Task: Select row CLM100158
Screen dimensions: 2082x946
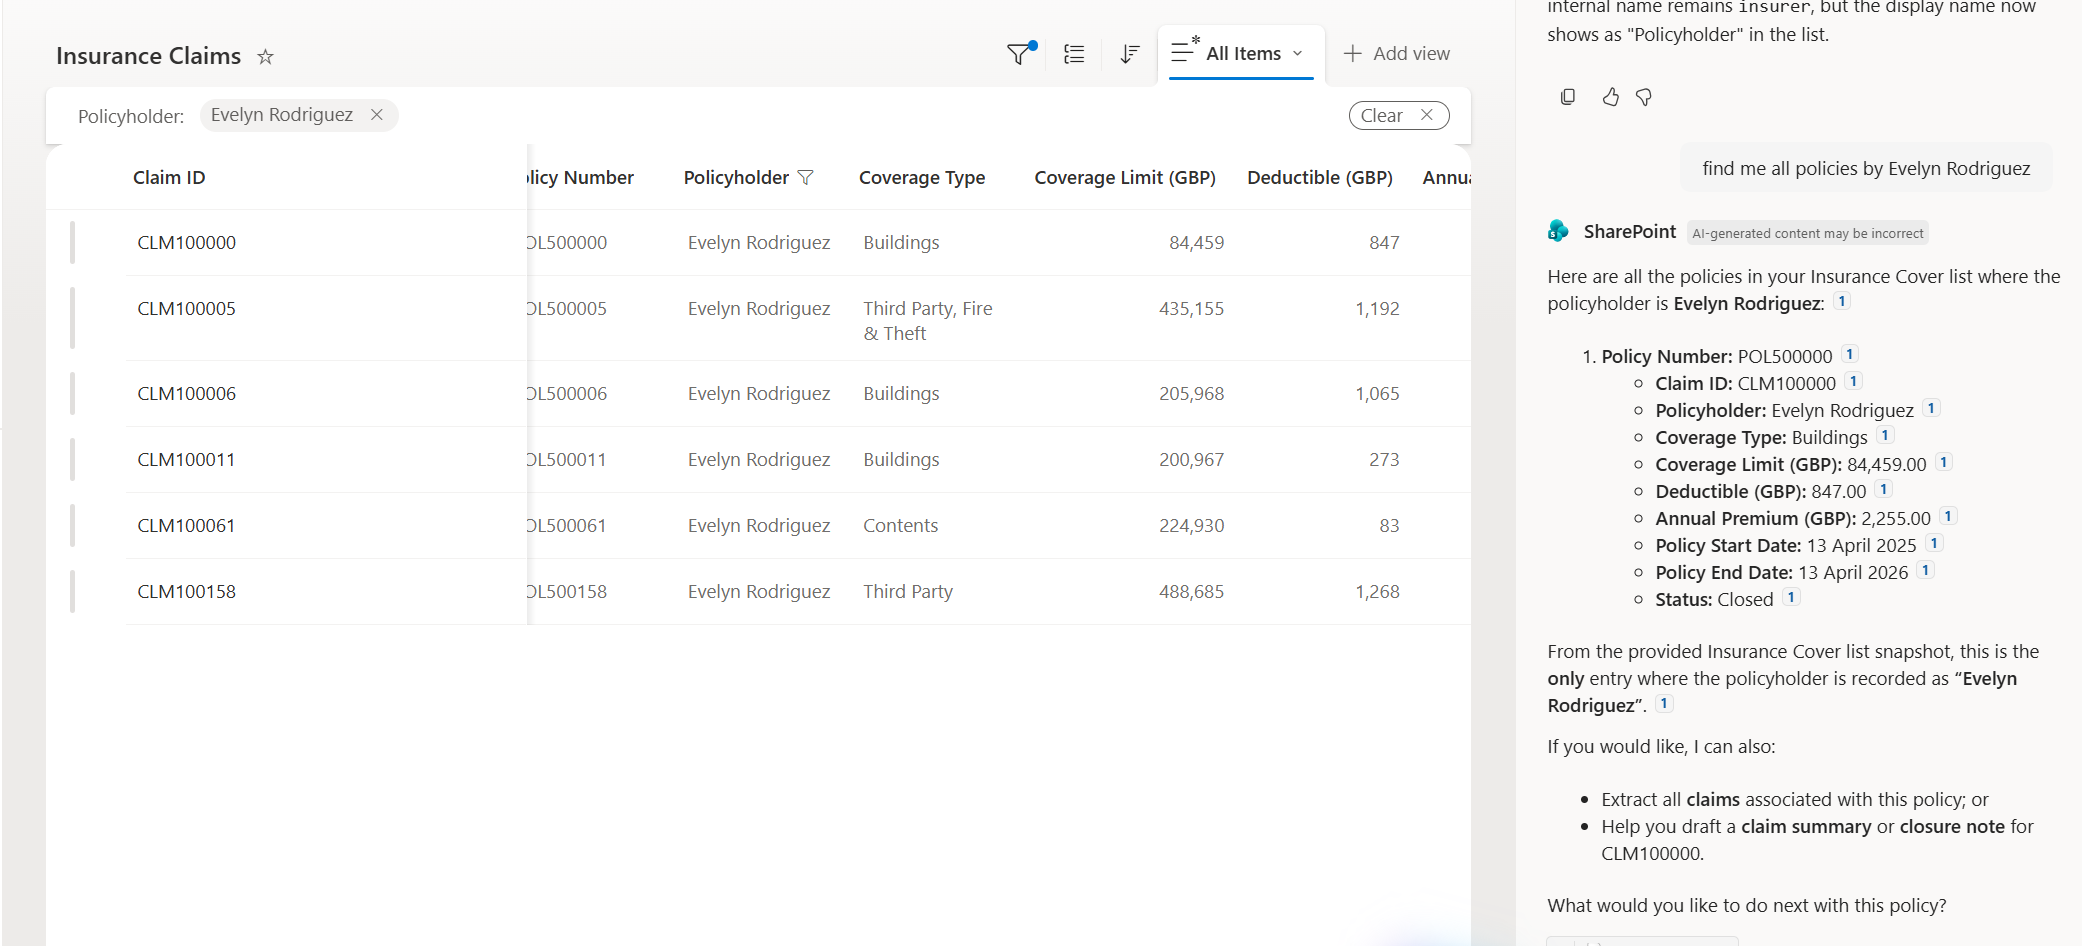Action: tap(72, 592)
